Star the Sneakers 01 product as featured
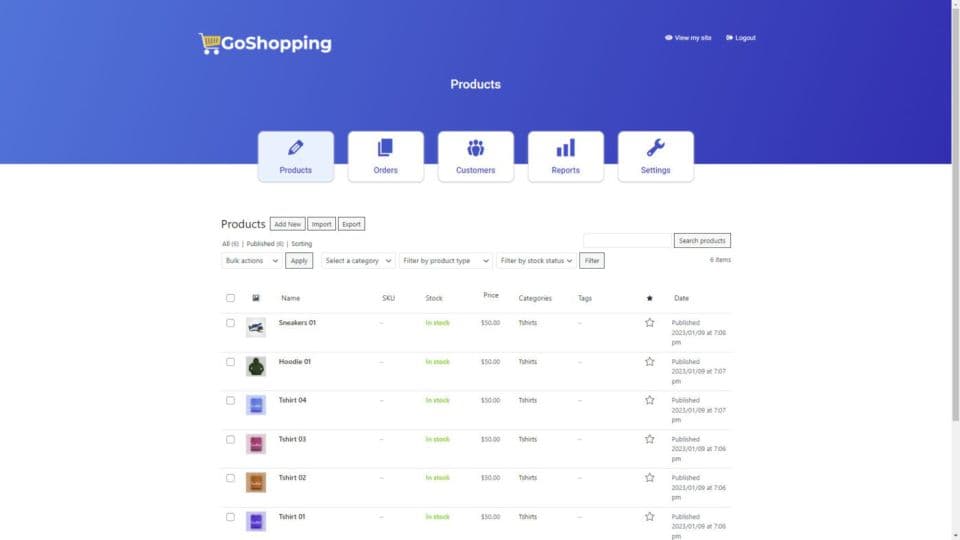Screen dimensions: 960x540 click(x=650, y=323)
